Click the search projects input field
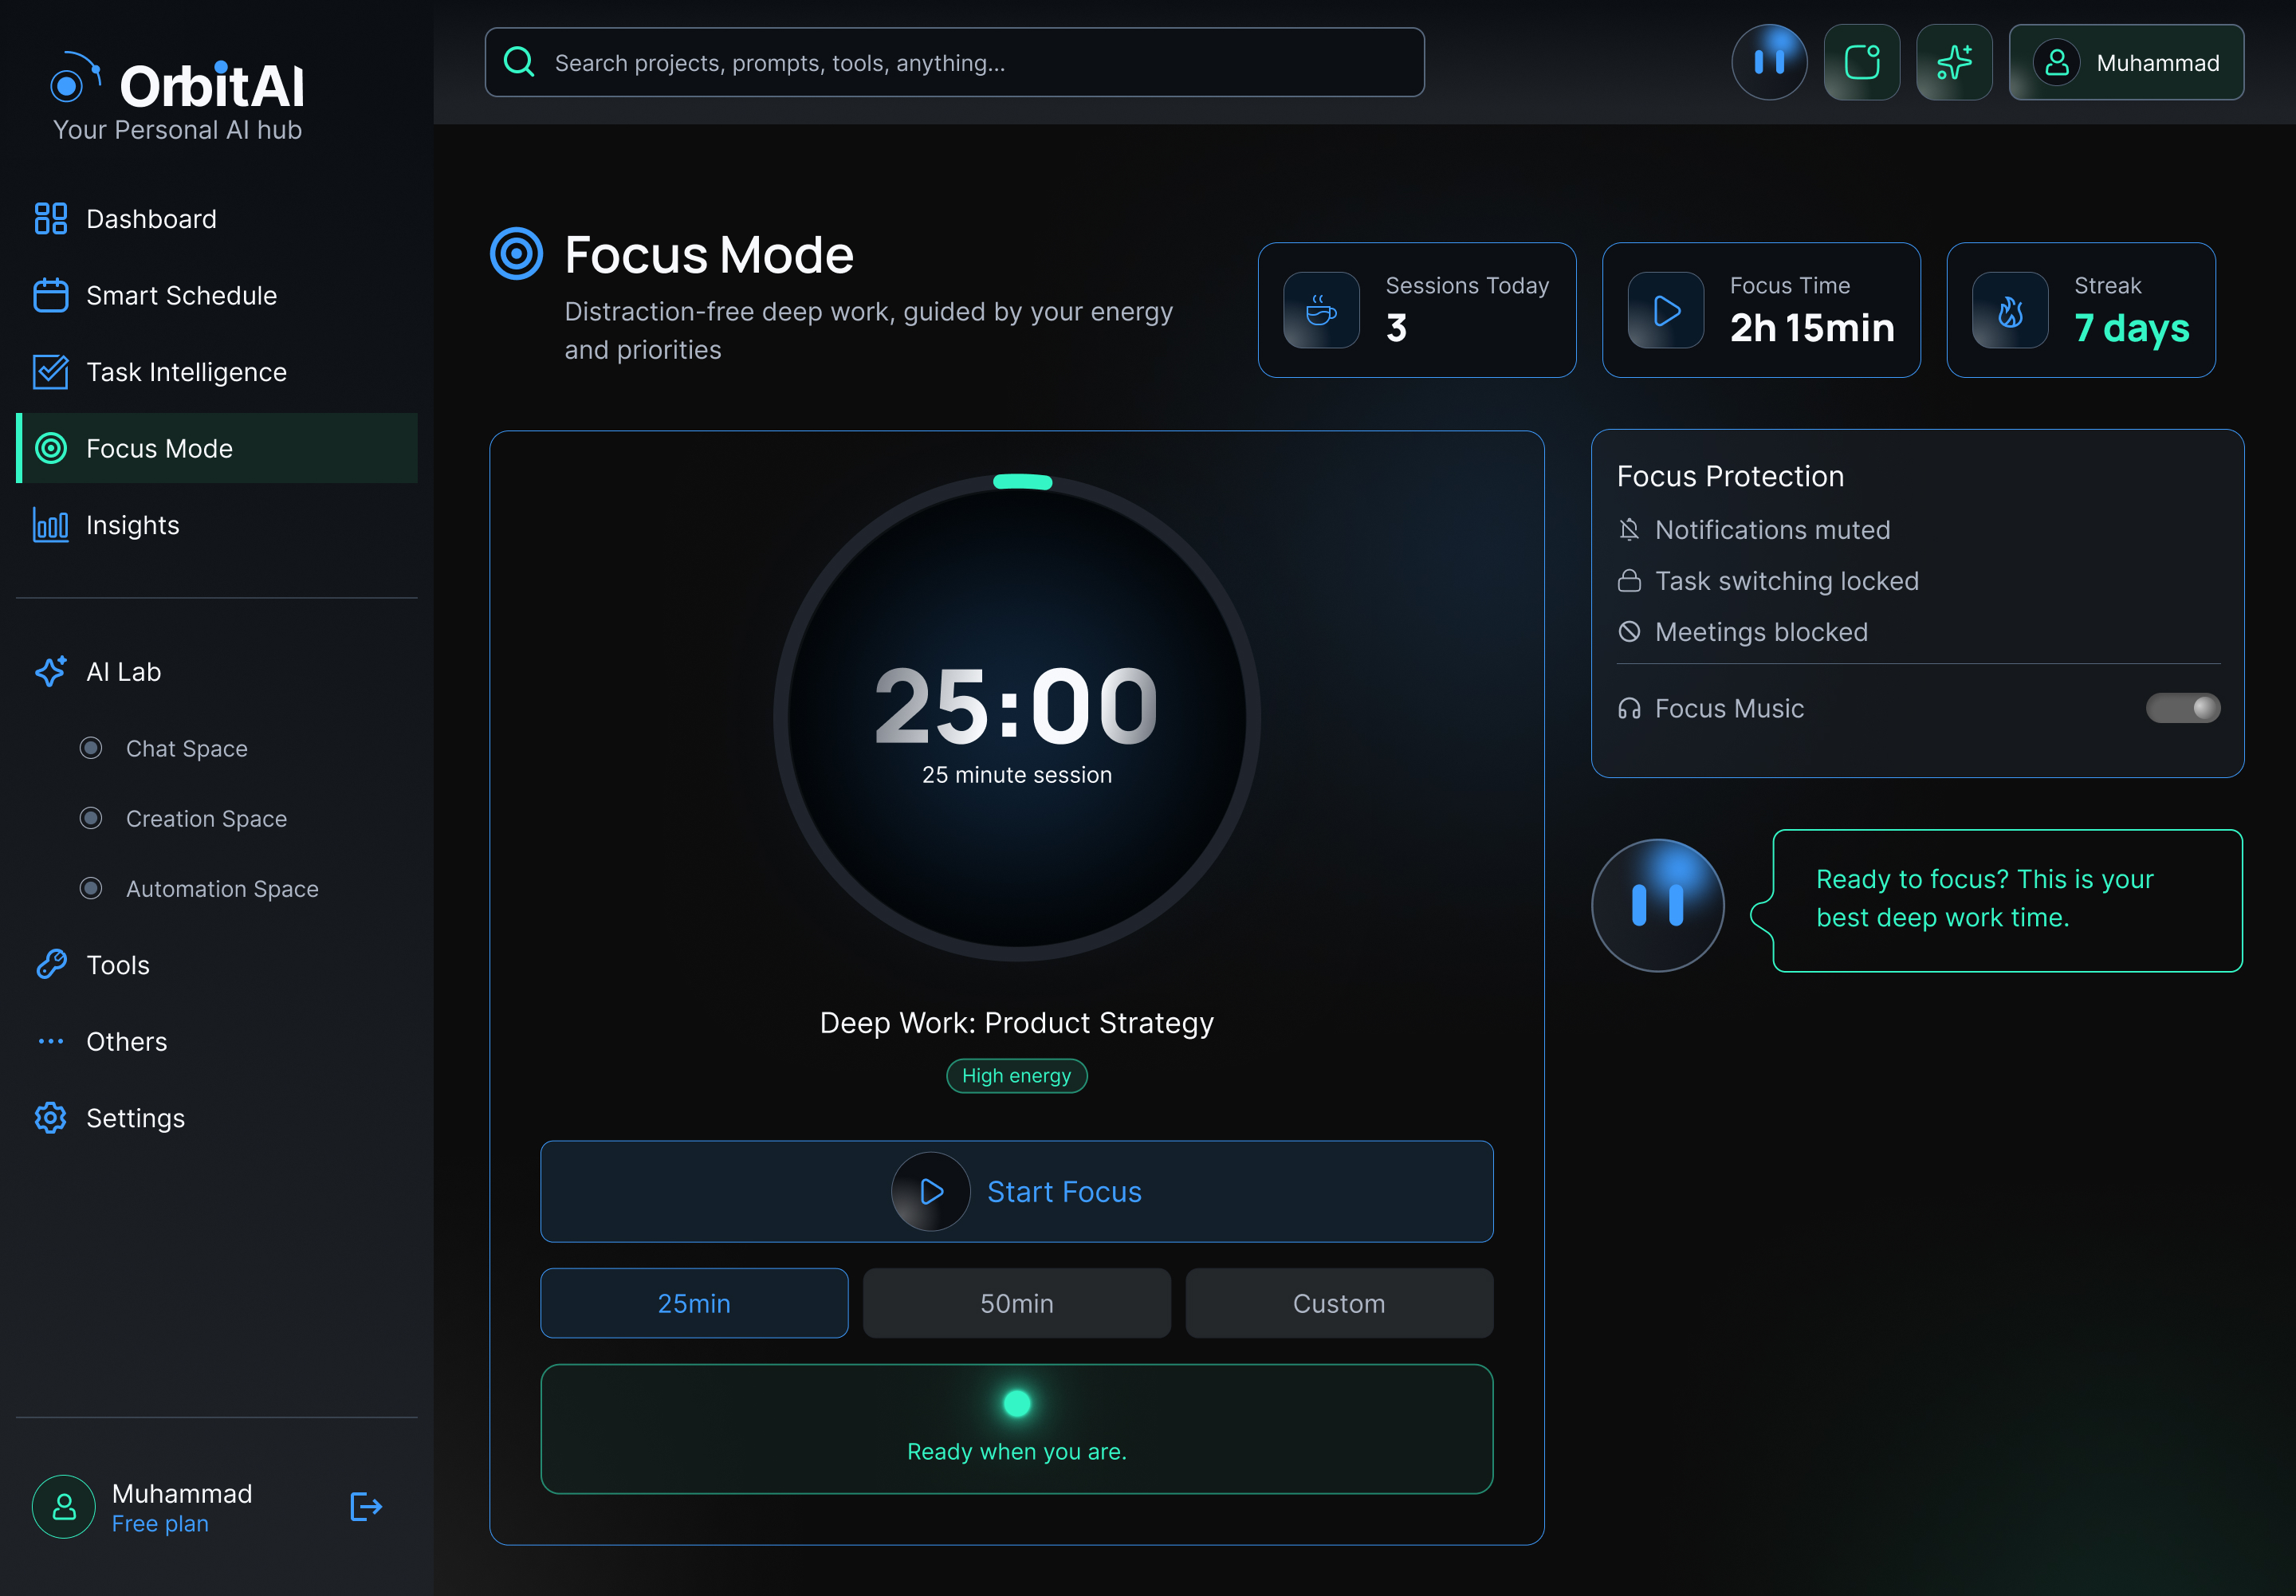This screenshot has height=1596, width=2296. pos(954,62)
